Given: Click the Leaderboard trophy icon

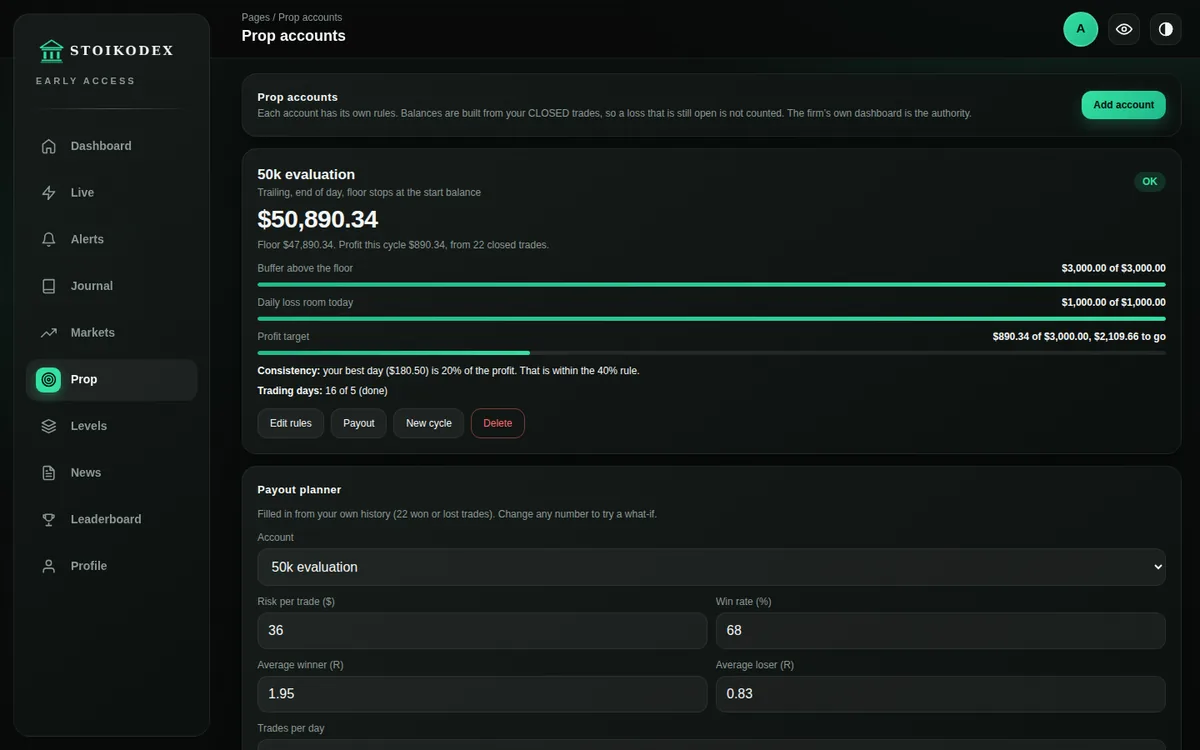Looking at the screenshot, I should coord(48,519).
